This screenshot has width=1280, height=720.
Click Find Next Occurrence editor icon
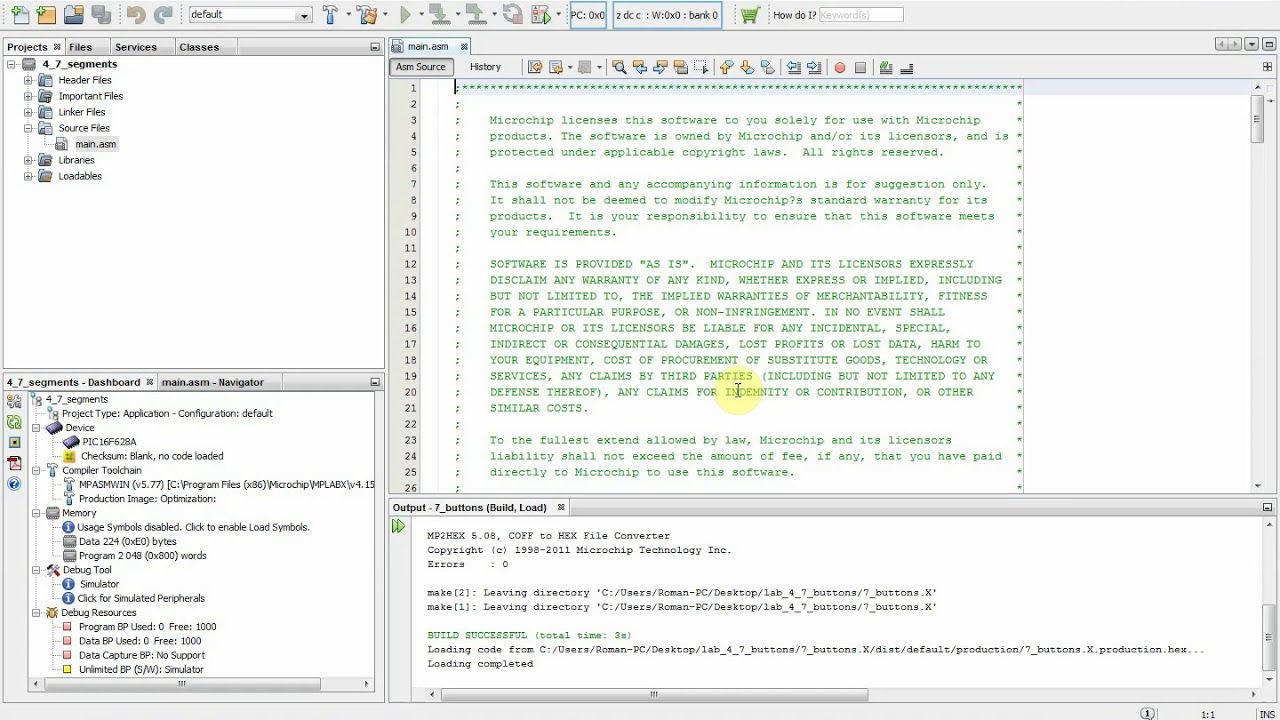tap(660, 67)
